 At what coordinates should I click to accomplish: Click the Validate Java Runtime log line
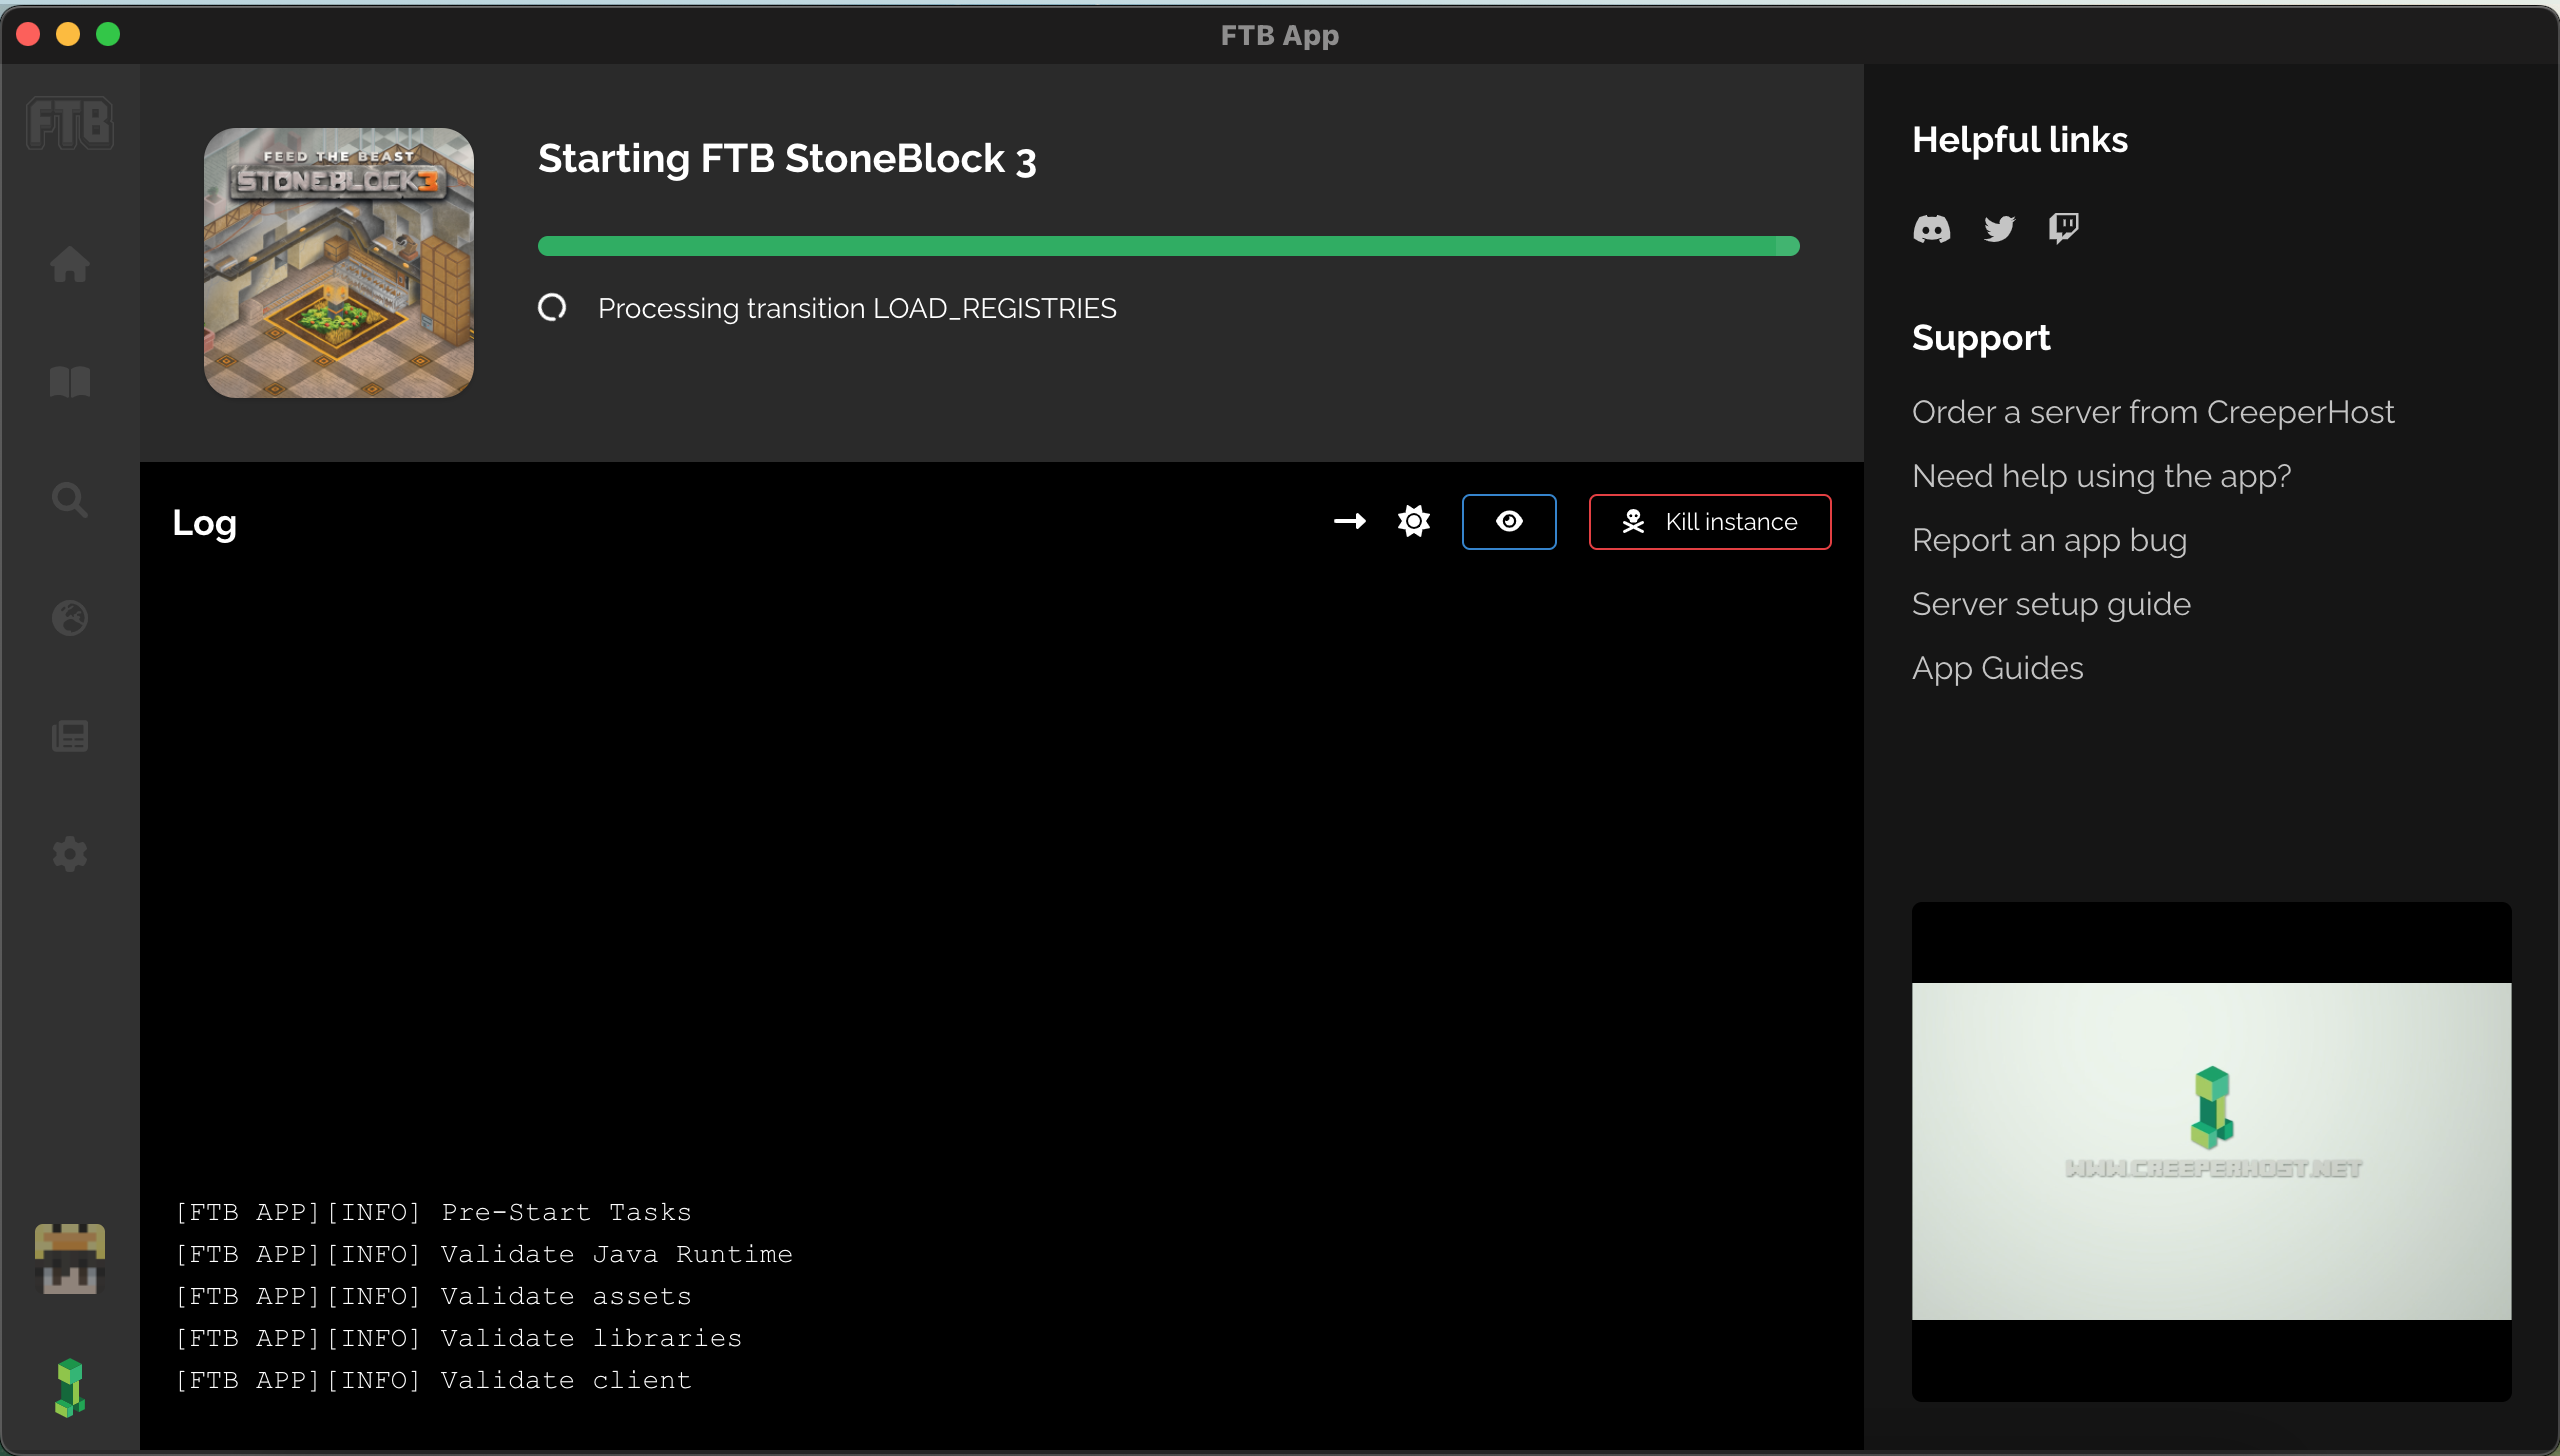[x=484, y=1254]
